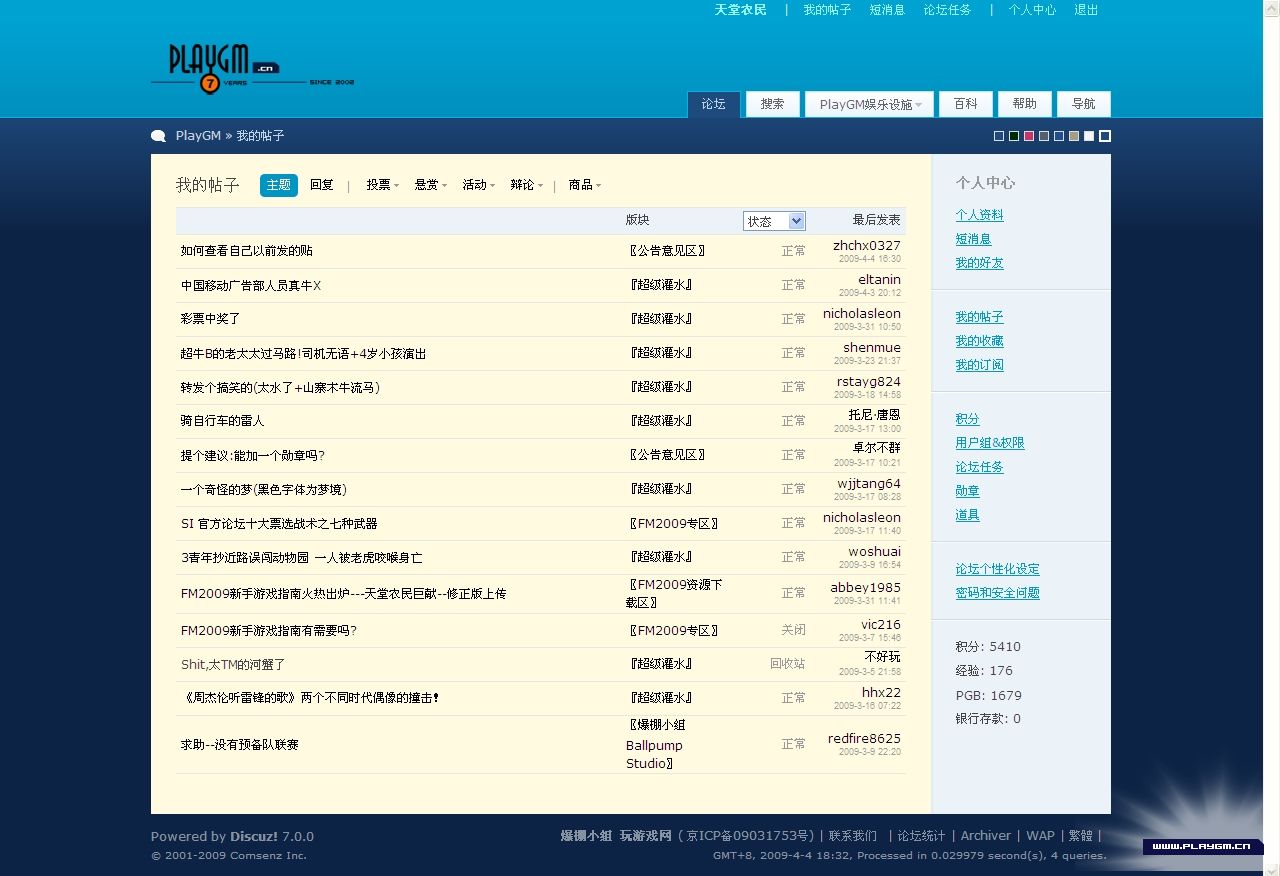Open 道具 in the sidebar
1280x876 pixels.
(x=967, y=515)
